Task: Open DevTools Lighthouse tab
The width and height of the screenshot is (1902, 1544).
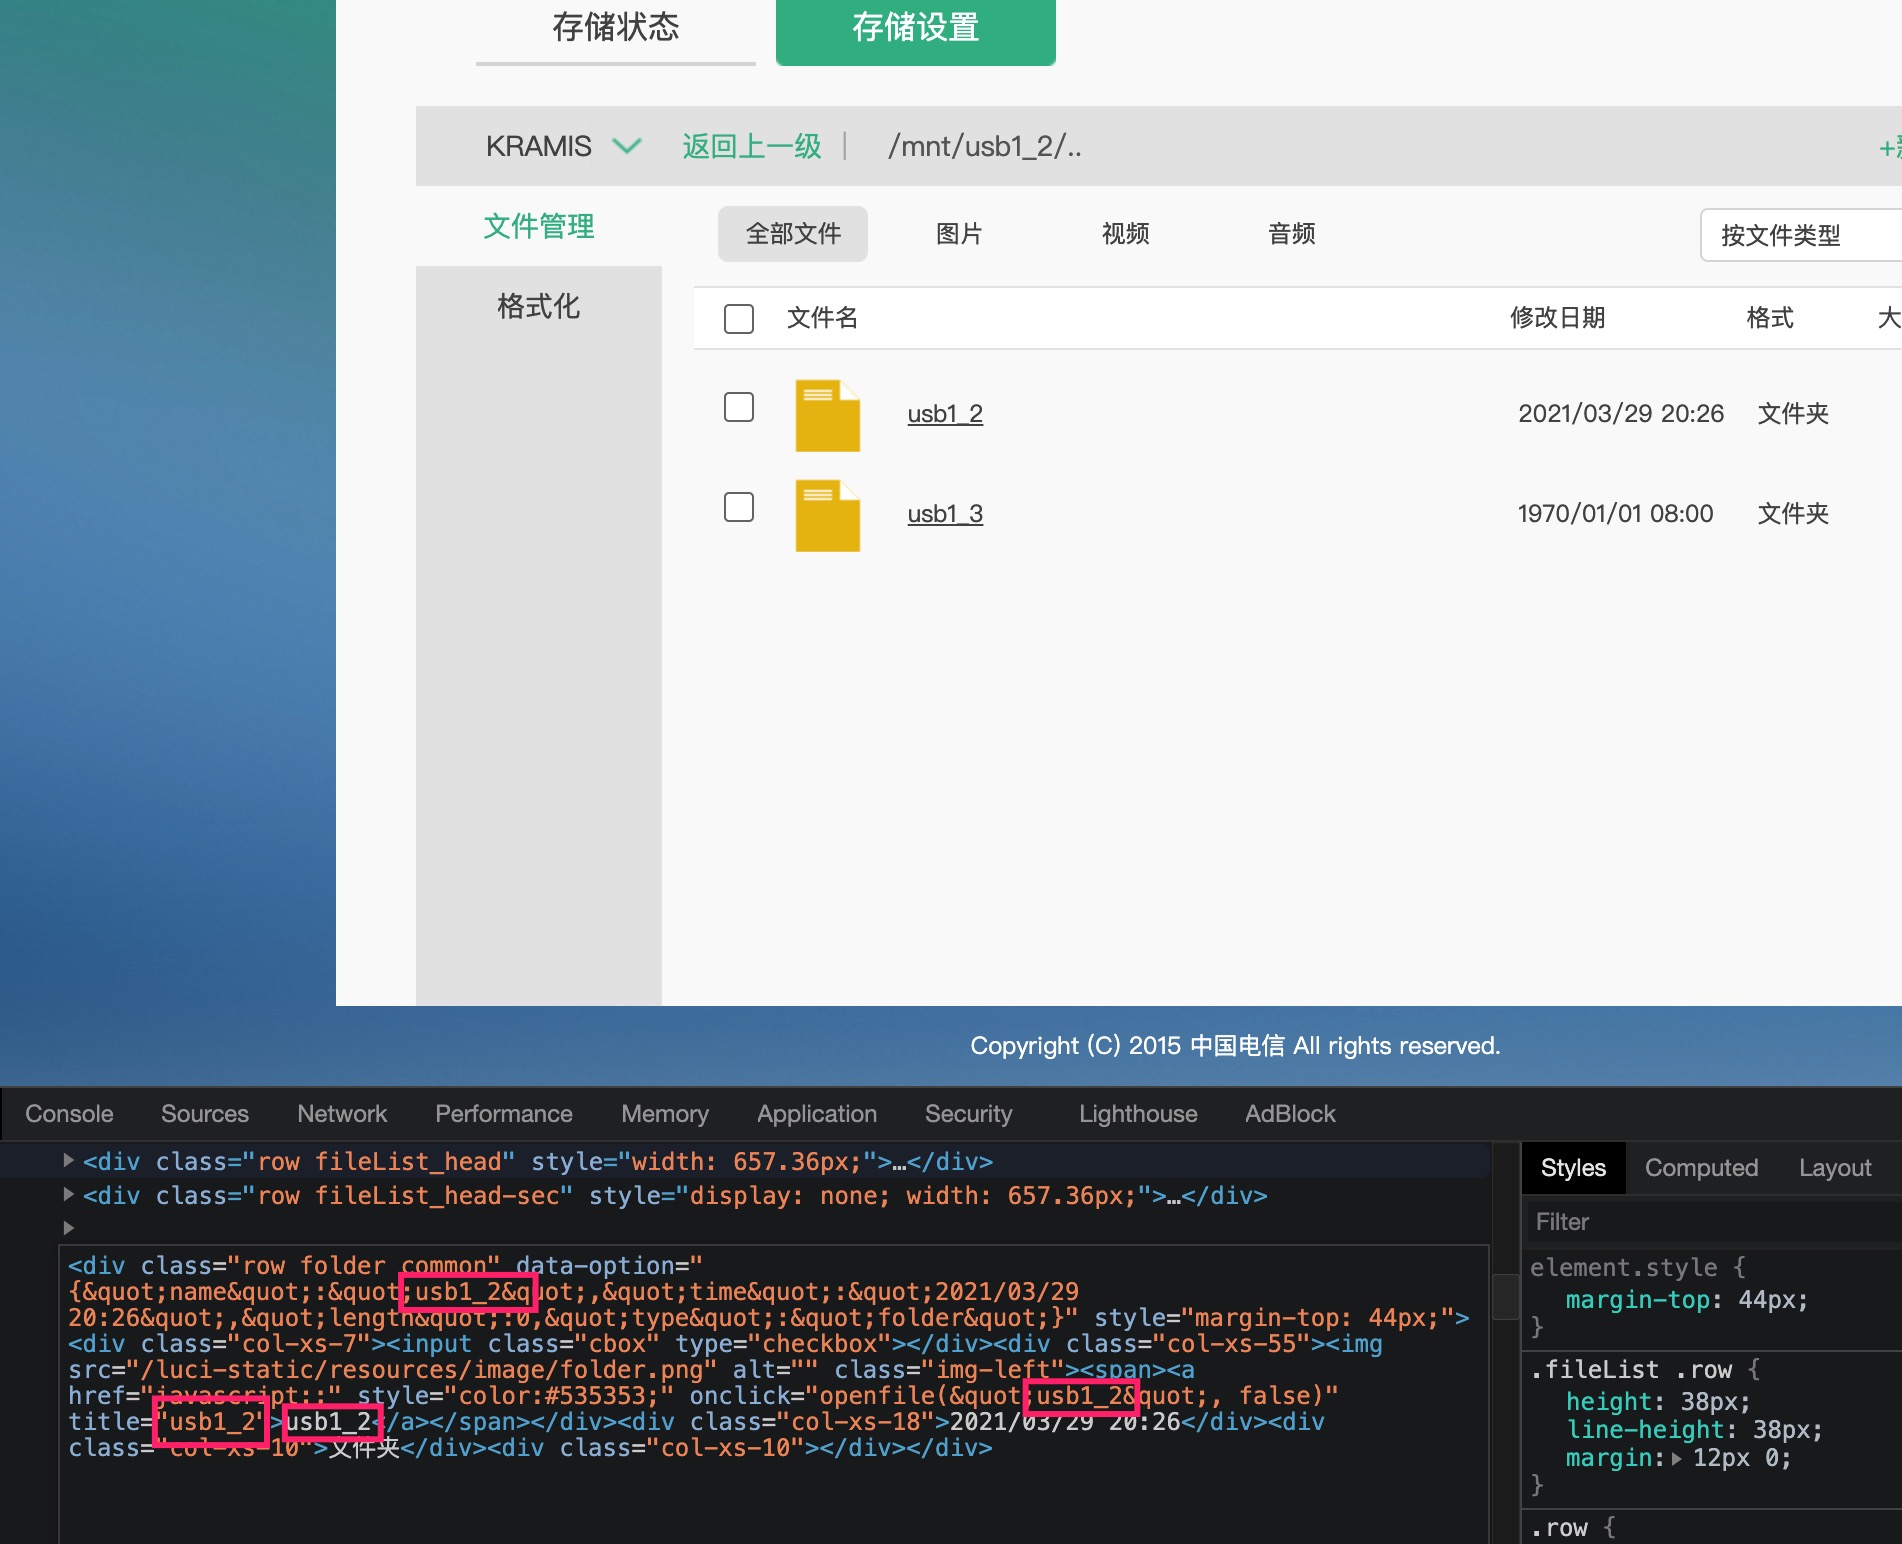Action: 1138,1114
